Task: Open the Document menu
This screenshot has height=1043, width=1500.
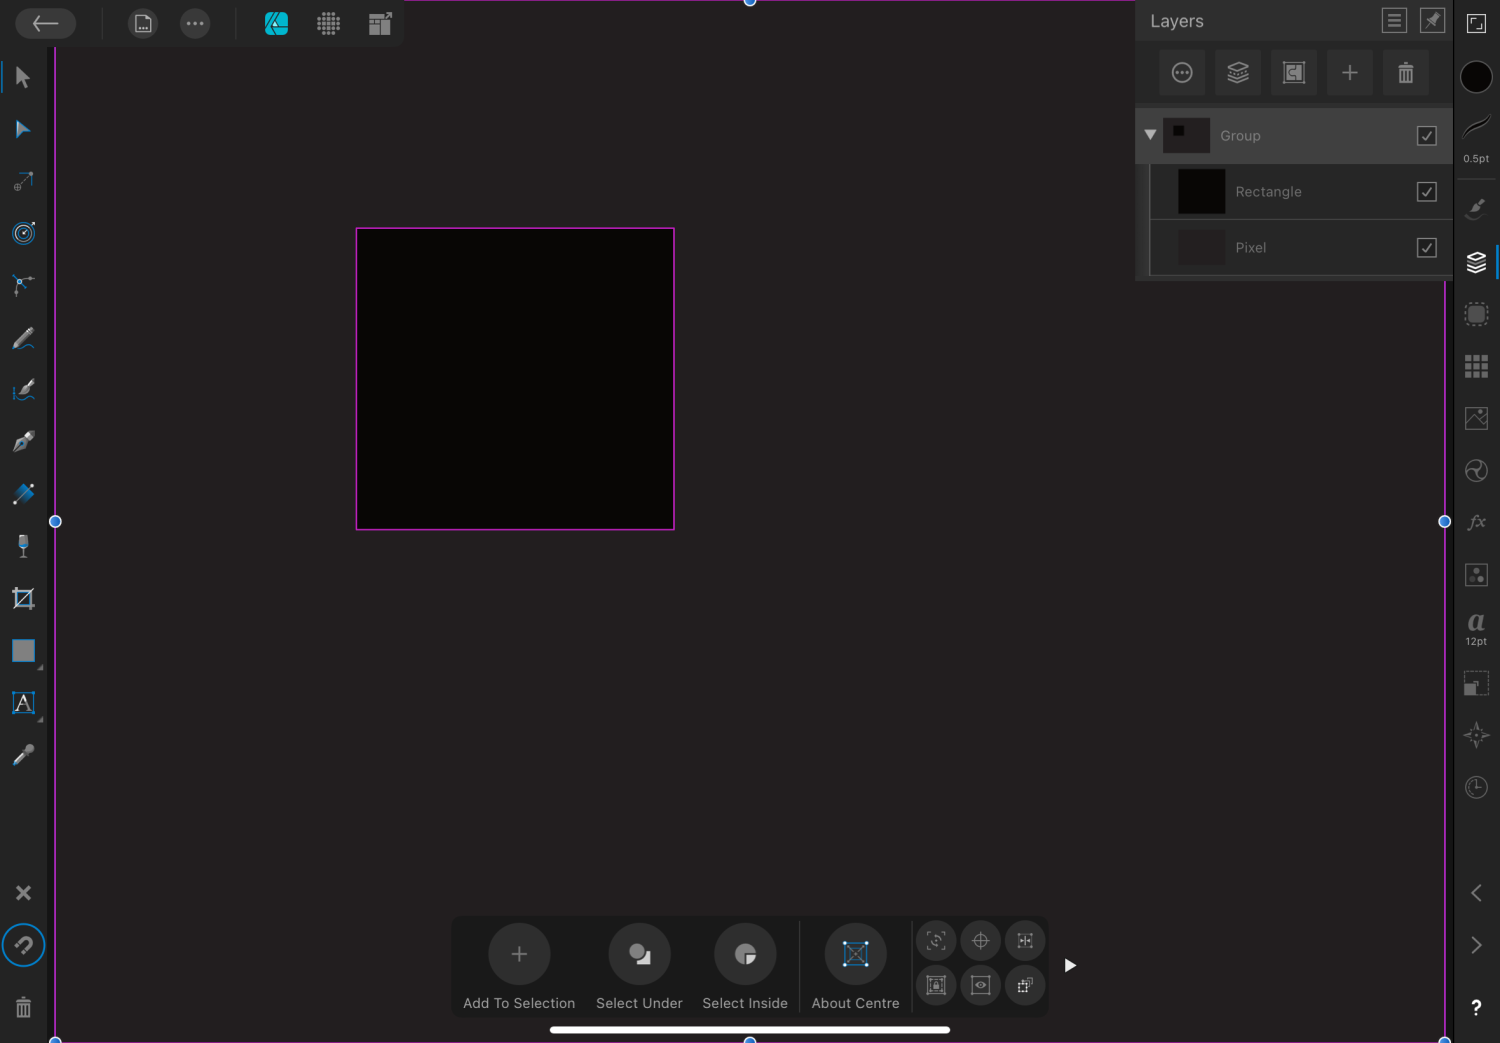Action: pos(143,23)
